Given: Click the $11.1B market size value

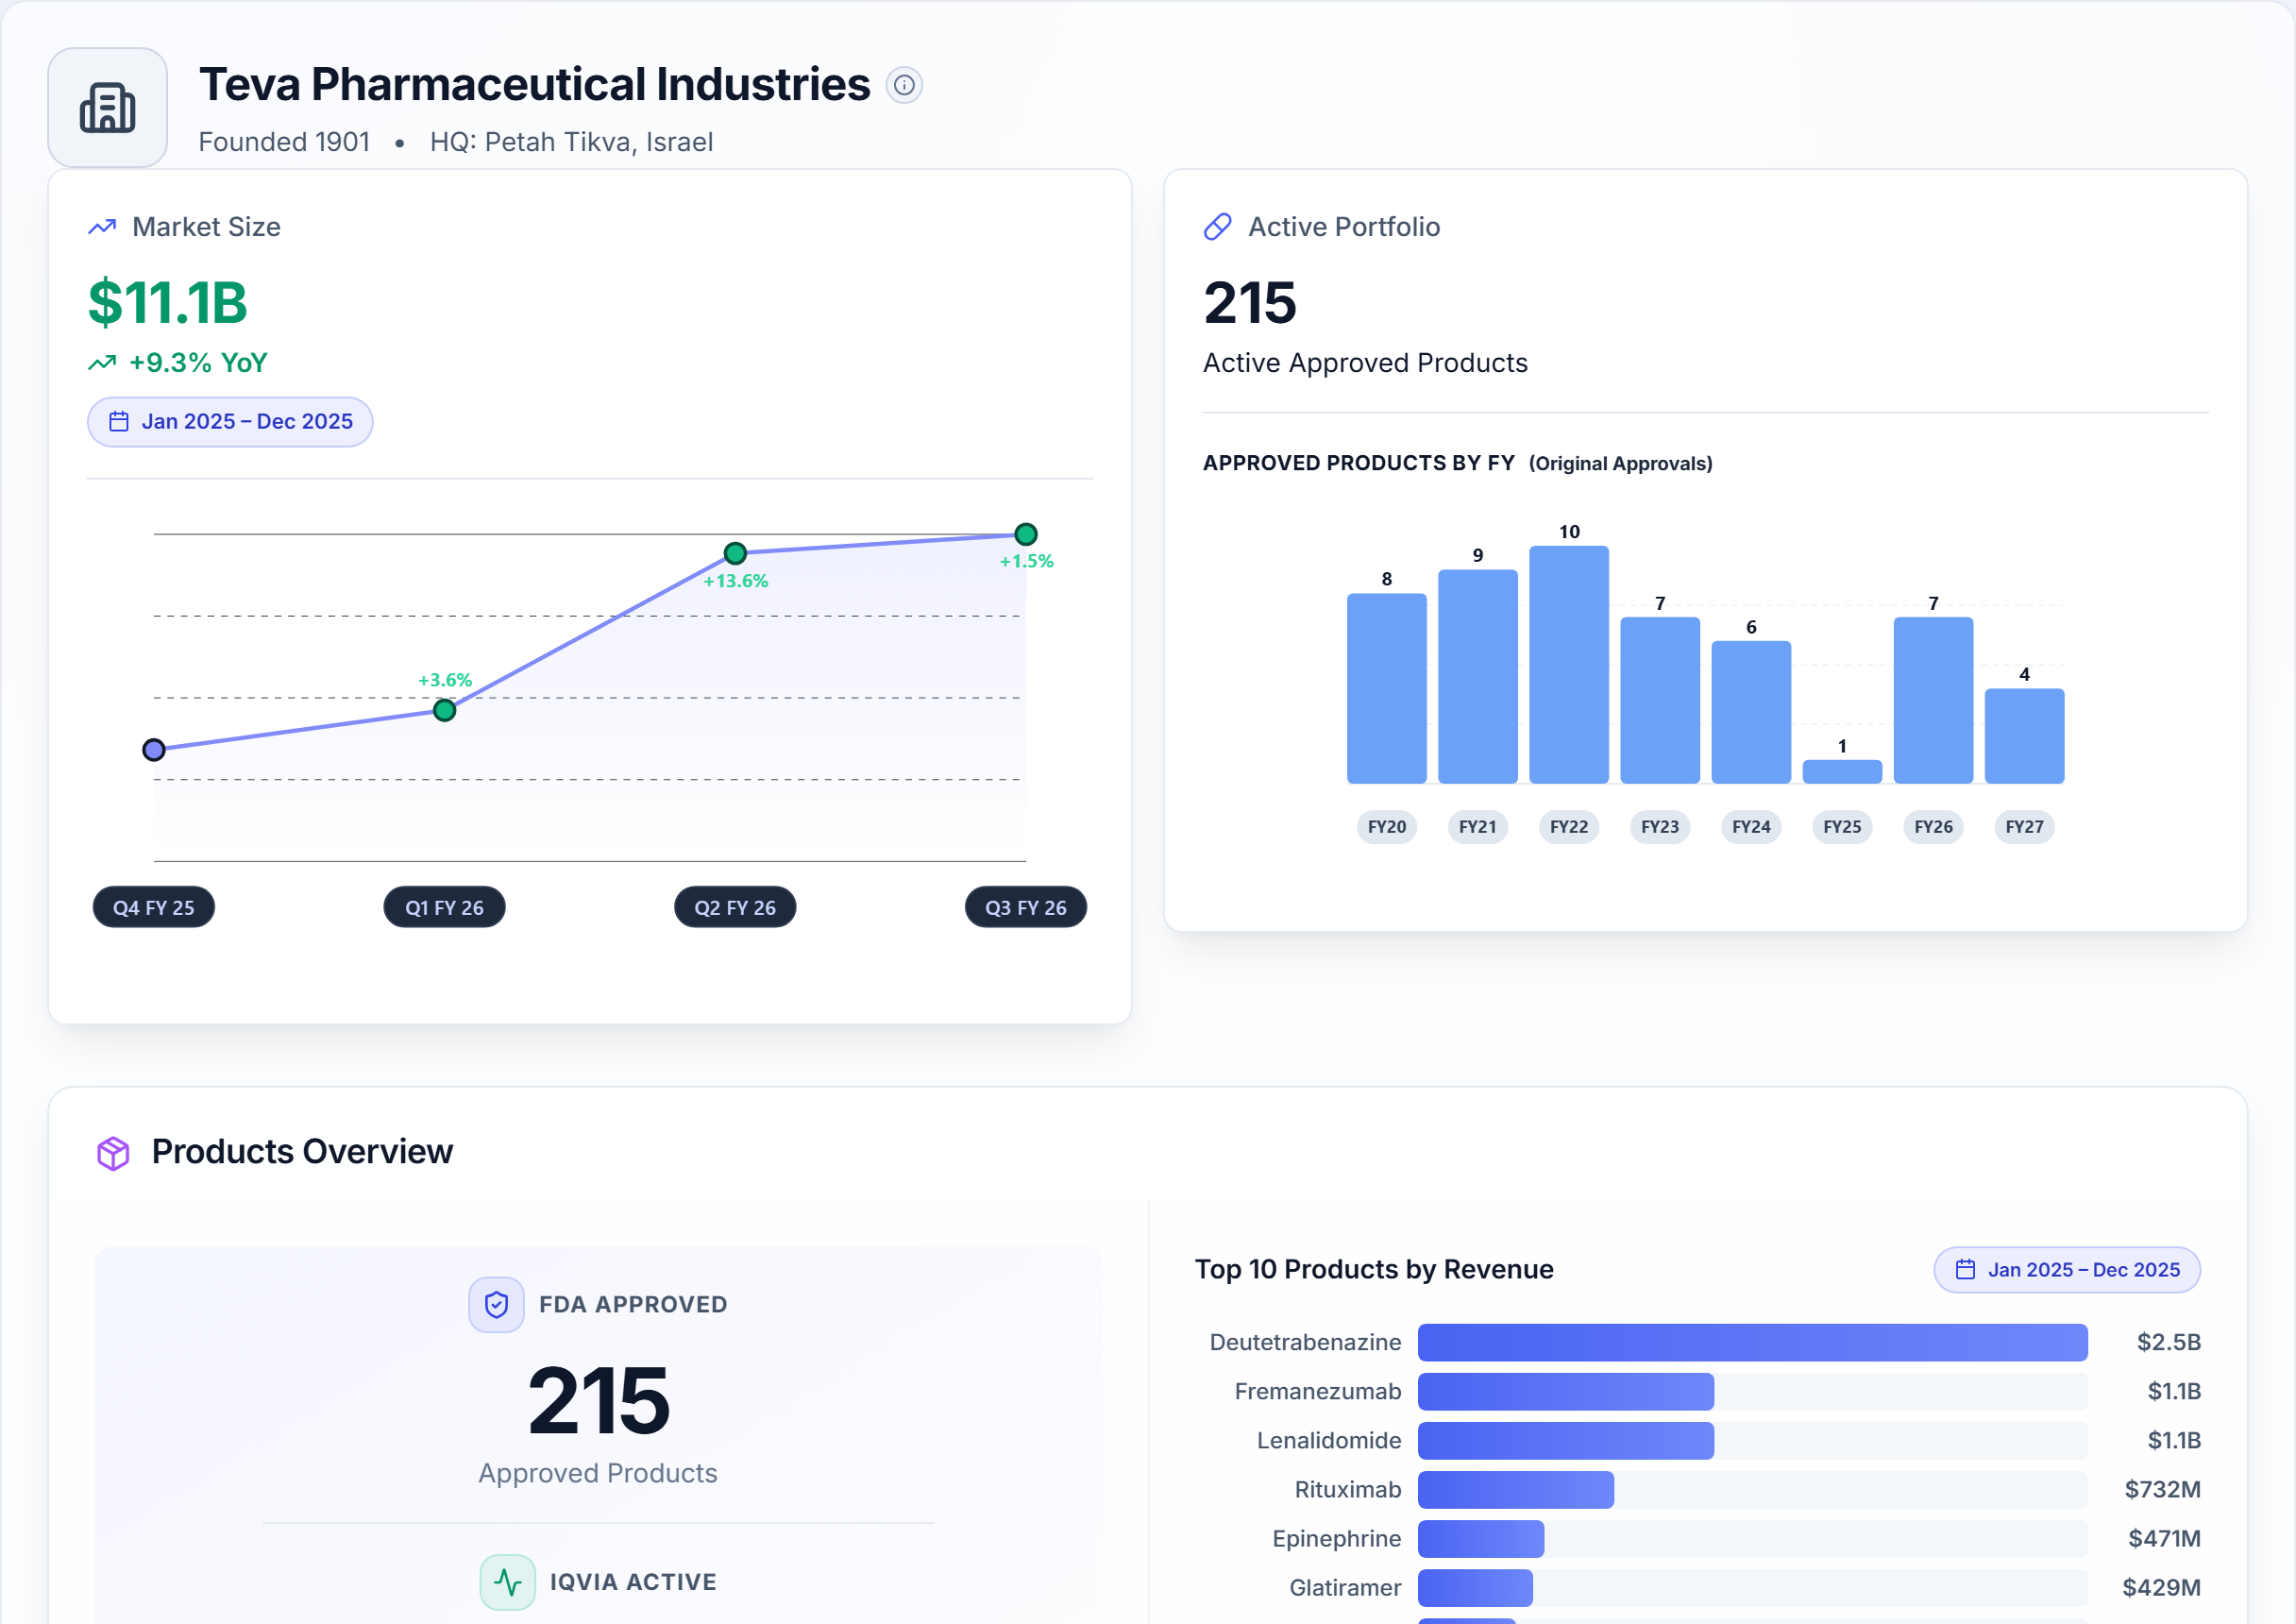Looking at the screenshot, I should point(167,303).
